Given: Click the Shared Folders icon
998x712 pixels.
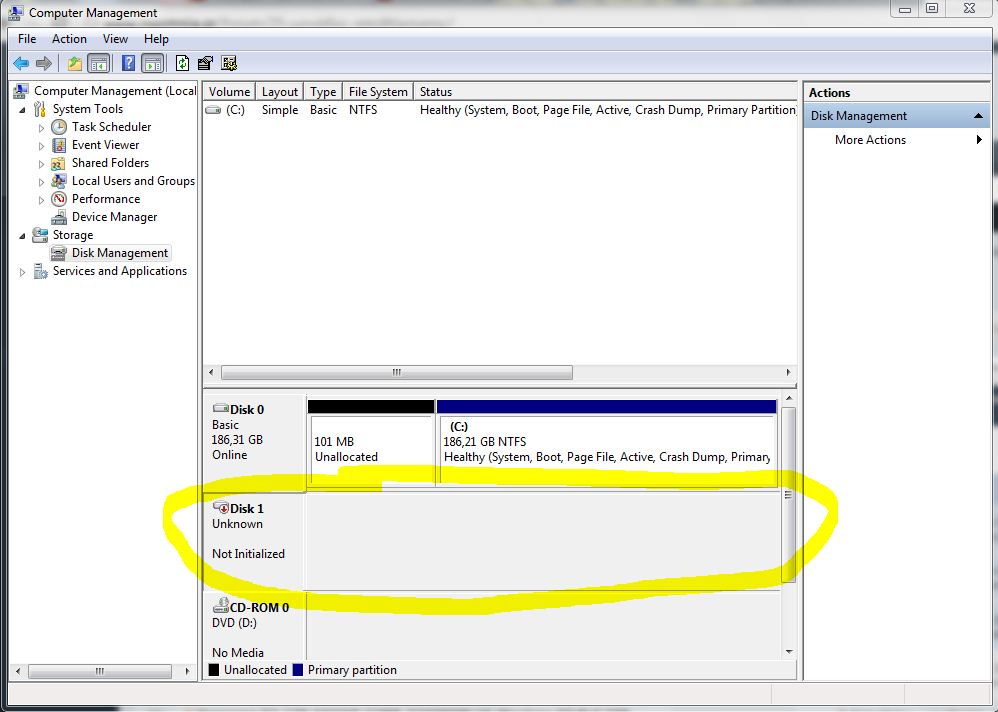Looking at the screenshot, I should pyautogui.click(x=58, y=164).
